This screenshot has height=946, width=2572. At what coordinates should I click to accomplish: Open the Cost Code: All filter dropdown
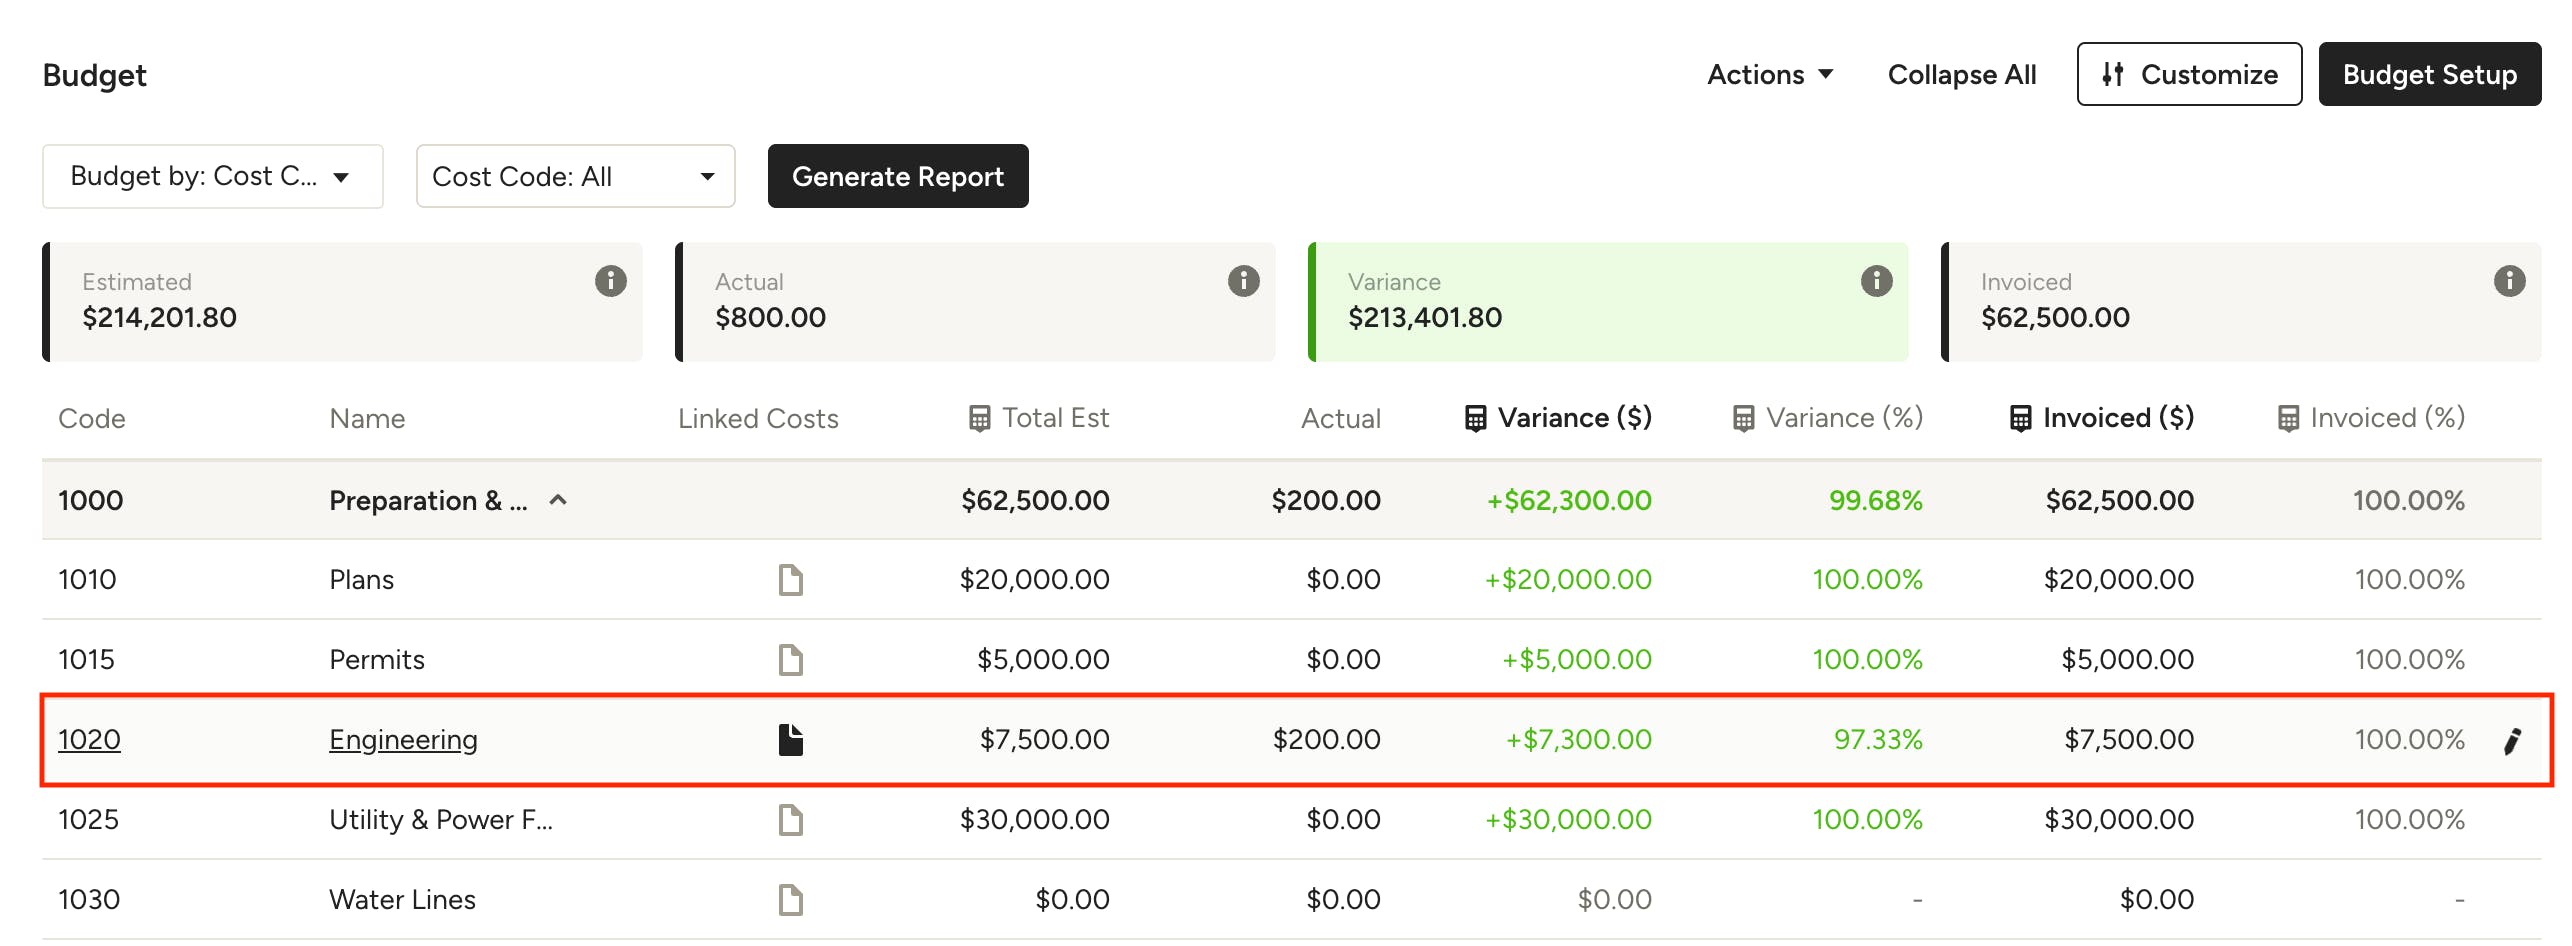click(575, 177)
